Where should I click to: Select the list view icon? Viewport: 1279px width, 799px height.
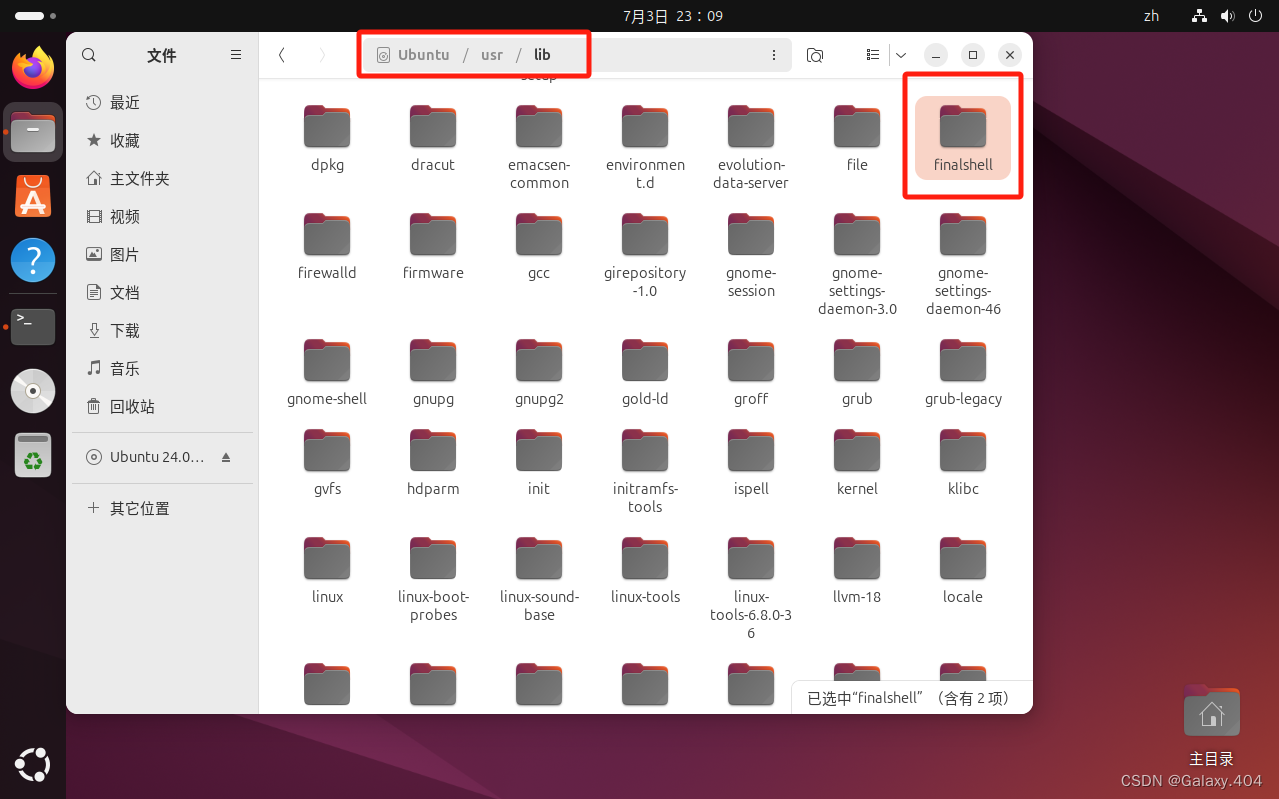click(871, 55)
